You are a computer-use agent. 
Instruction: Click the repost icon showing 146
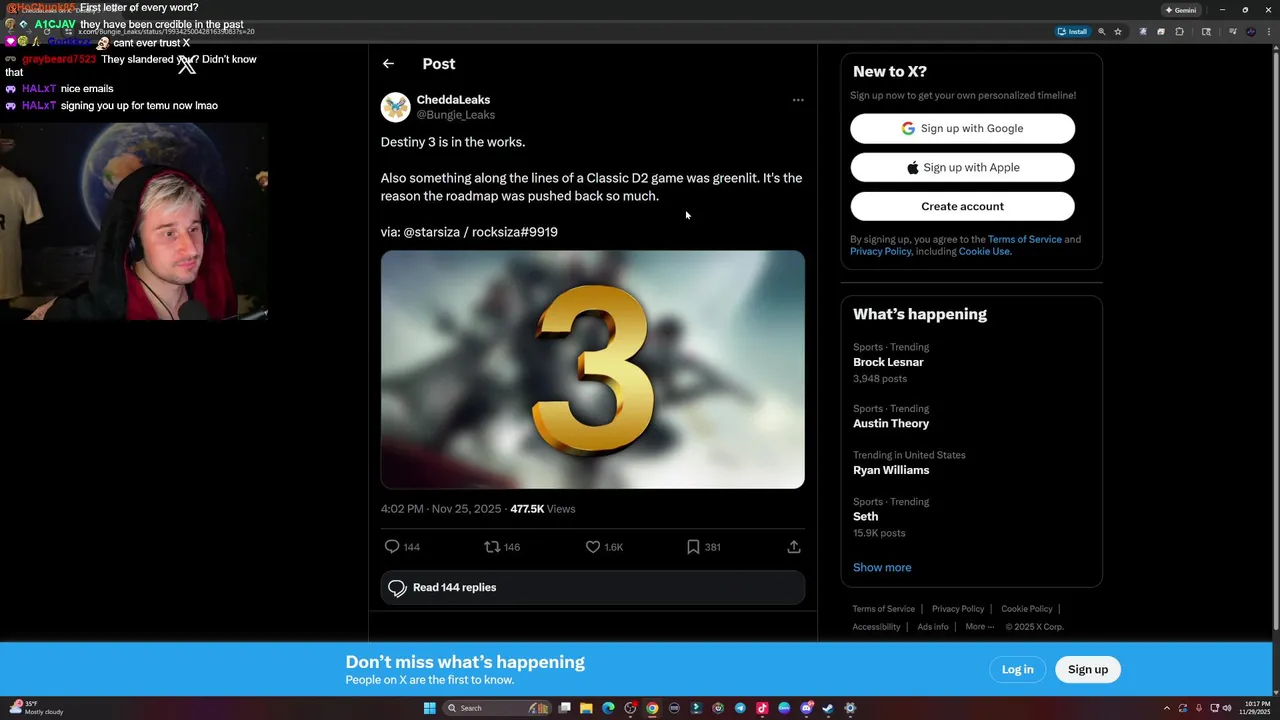pyautogui.click(x=492, y=547)
